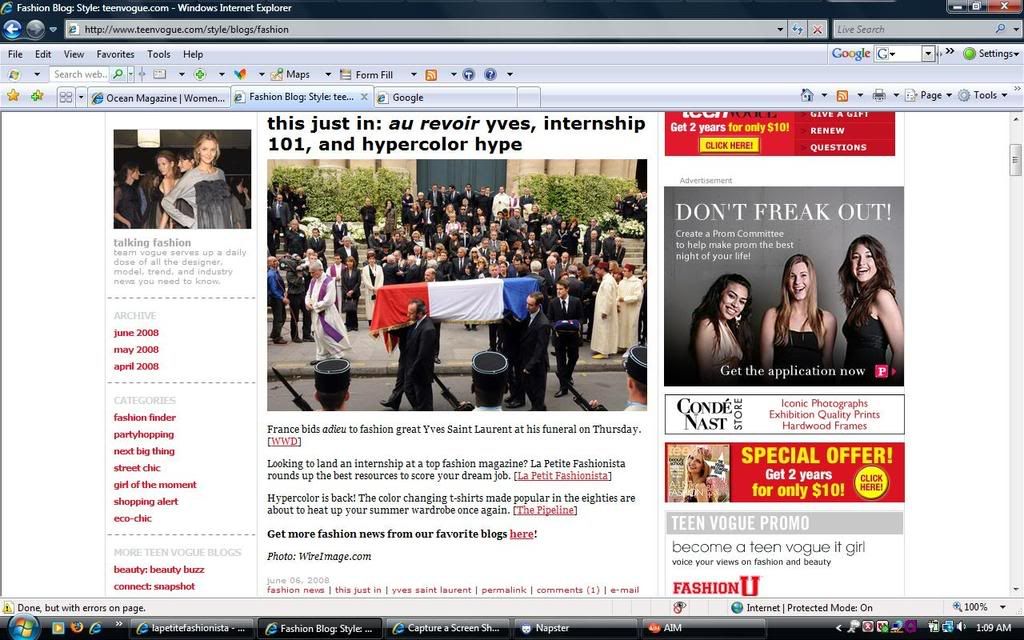Click the Home icon in command bar
Image resolution: width=1024 pixels, height=640 pixels.
point(807,95)
